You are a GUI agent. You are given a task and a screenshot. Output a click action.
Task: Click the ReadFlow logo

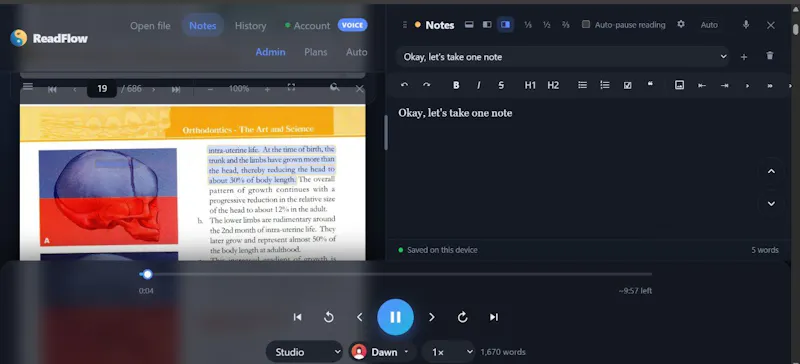(x=49, y=38)
